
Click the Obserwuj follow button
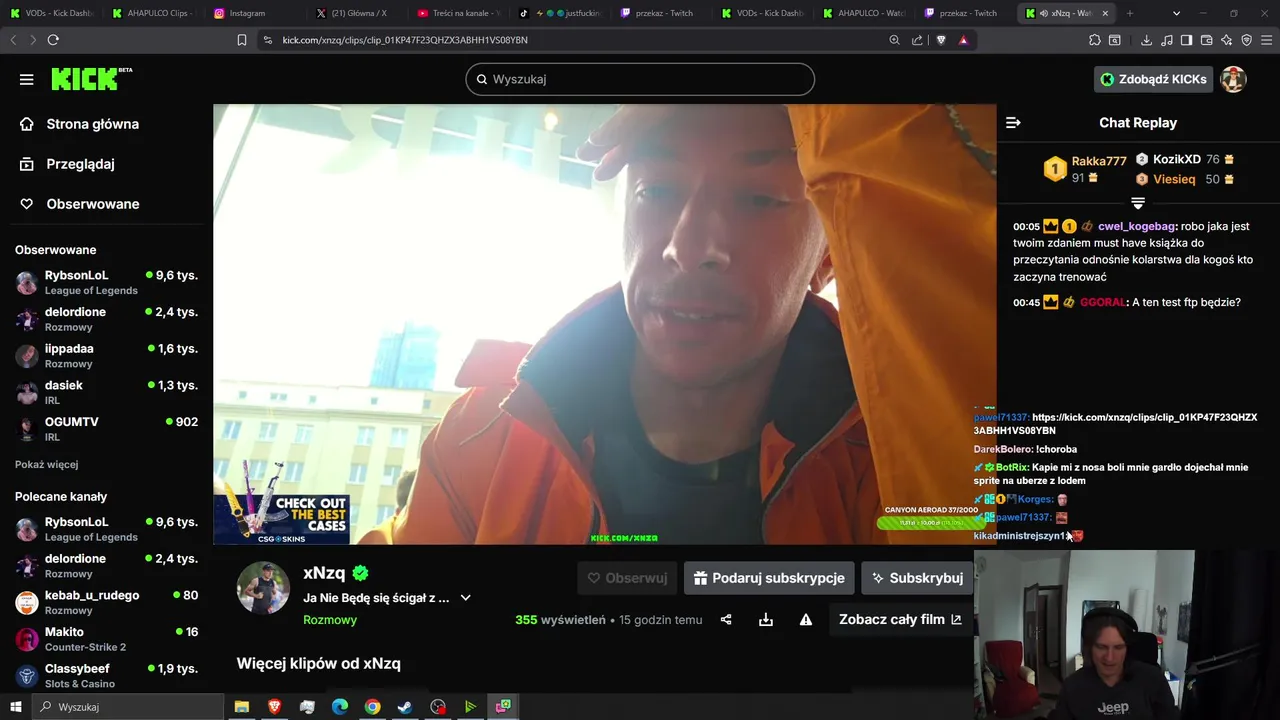627,578
